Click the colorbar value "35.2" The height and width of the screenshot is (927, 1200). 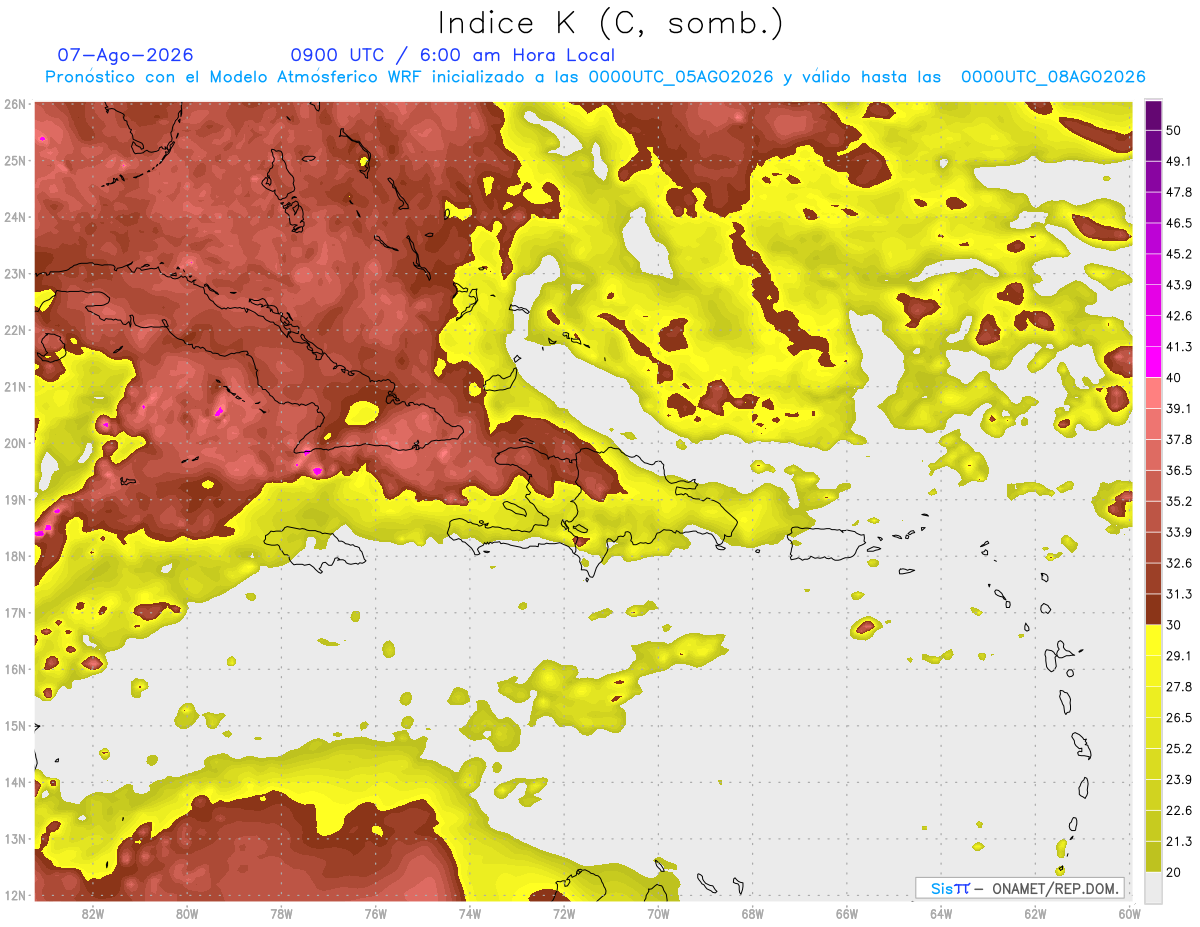tap(1179, 501)
